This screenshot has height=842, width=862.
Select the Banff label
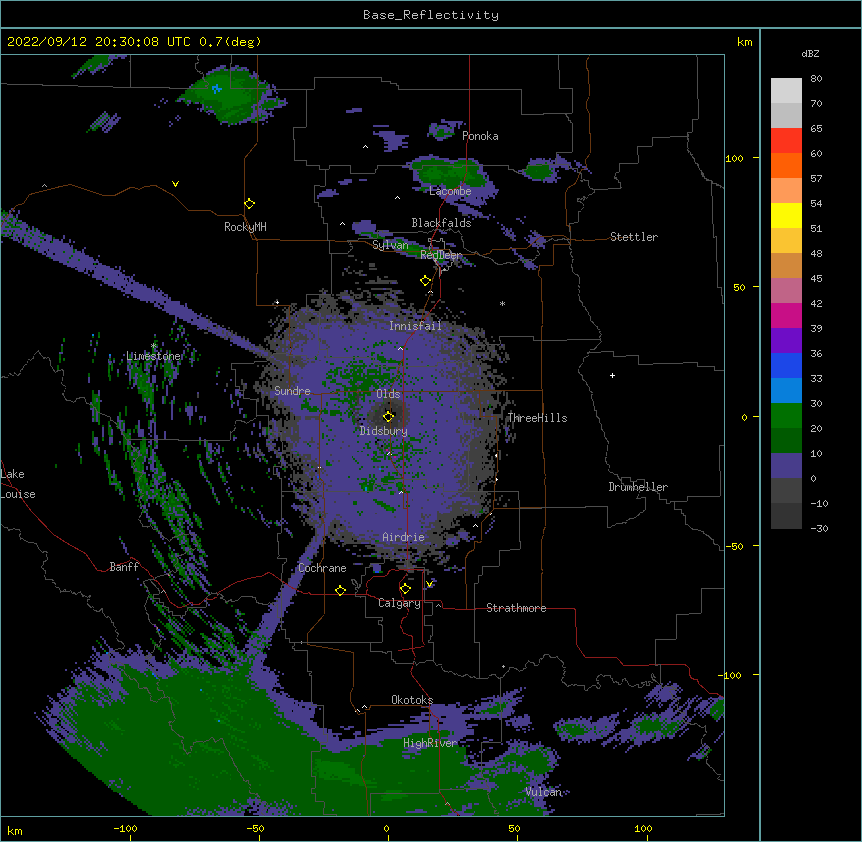[x=124, y=567]
